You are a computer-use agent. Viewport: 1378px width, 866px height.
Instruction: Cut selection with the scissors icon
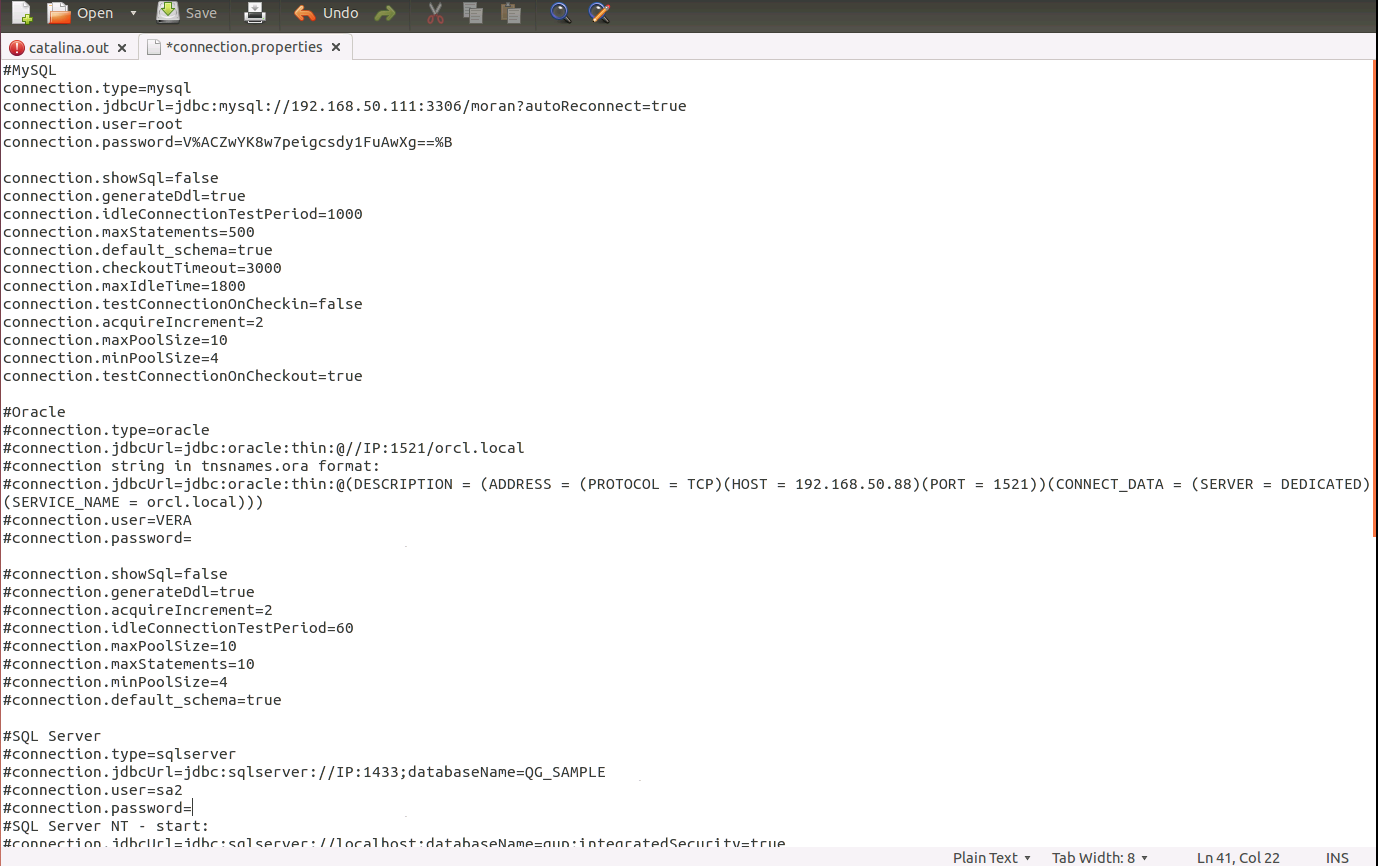pos(435,13)
